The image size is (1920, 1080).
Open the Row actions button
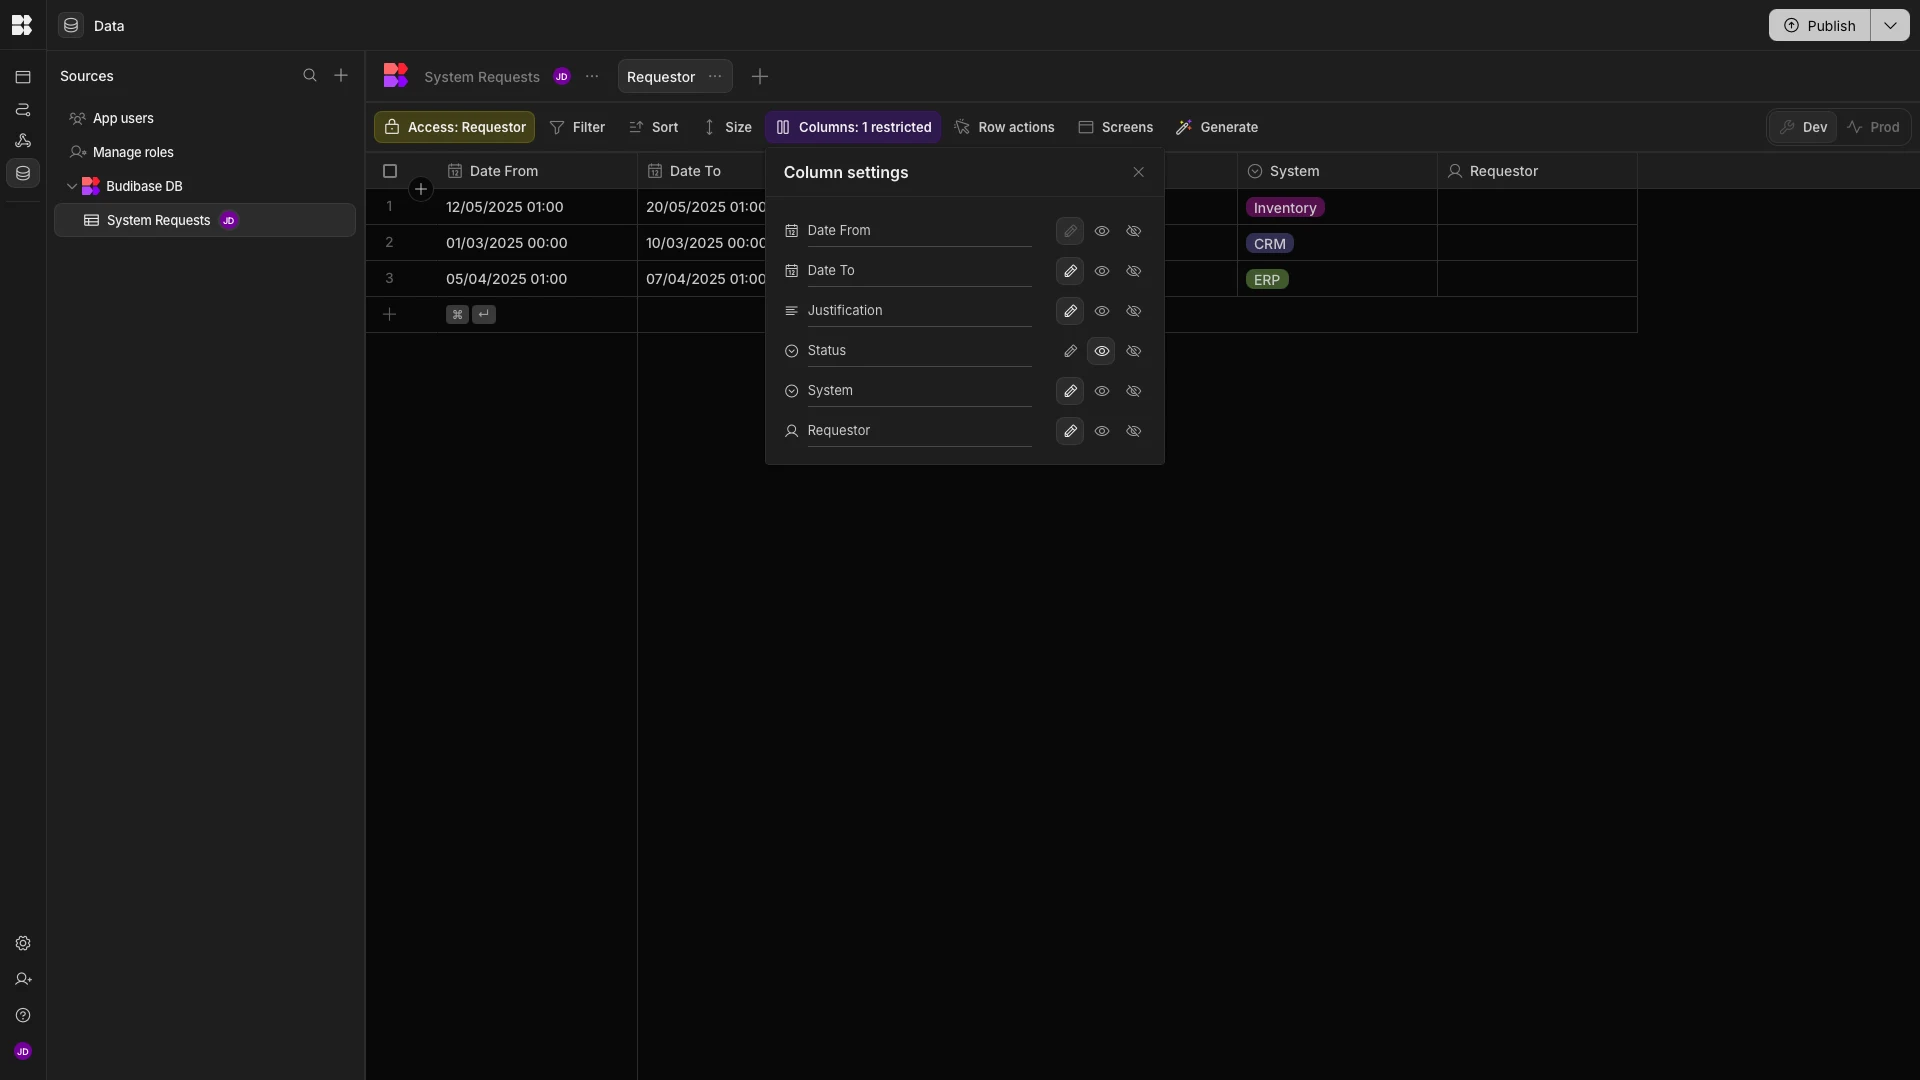tap(1005, 128)
